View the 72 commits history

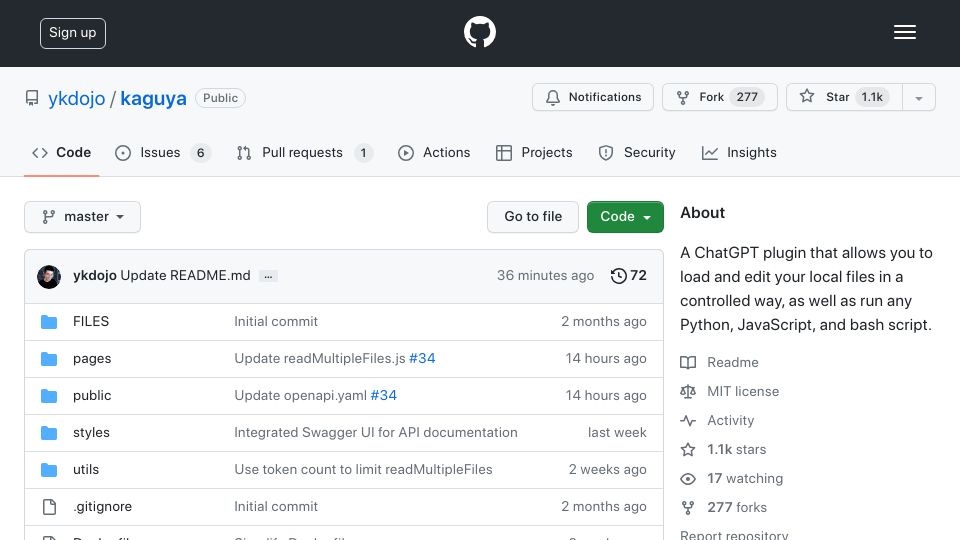[x=628, y=276]
